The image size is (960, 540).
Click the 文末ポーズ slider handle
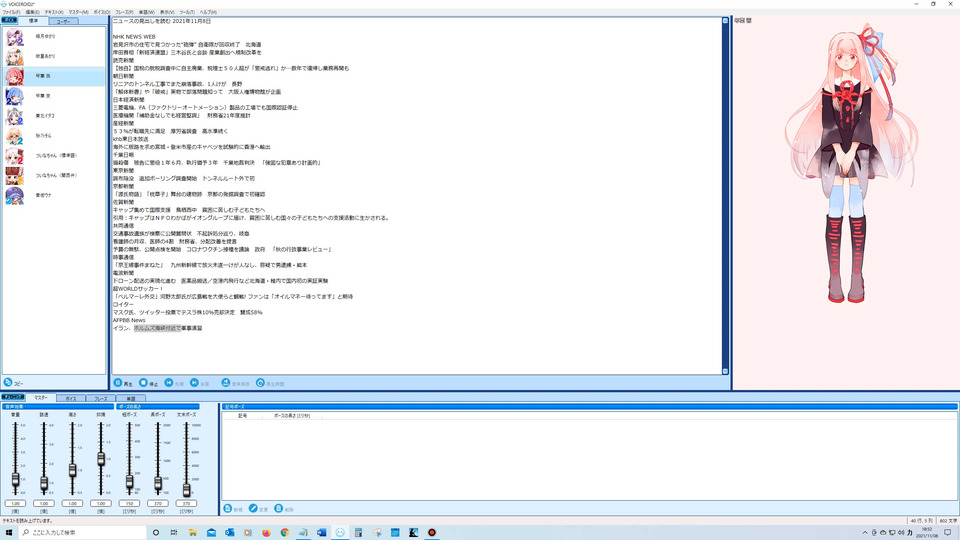pyautogui.click(x=186, y=489)
